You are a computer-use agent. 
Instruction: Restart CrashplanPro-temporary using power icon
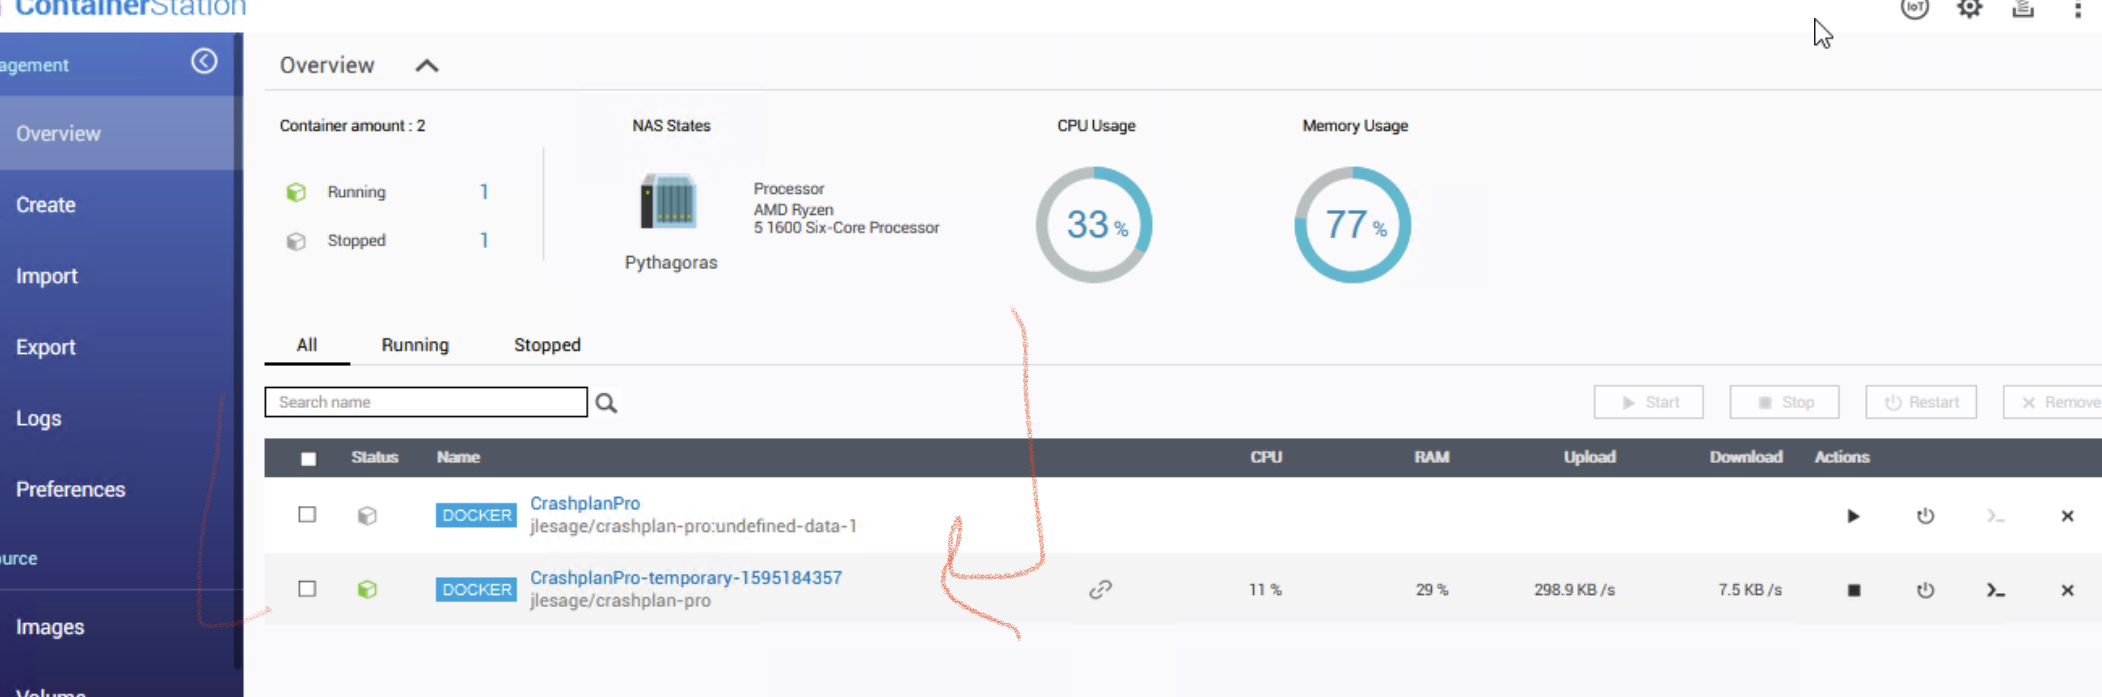pyautogui.click(x=1925, y=590)
